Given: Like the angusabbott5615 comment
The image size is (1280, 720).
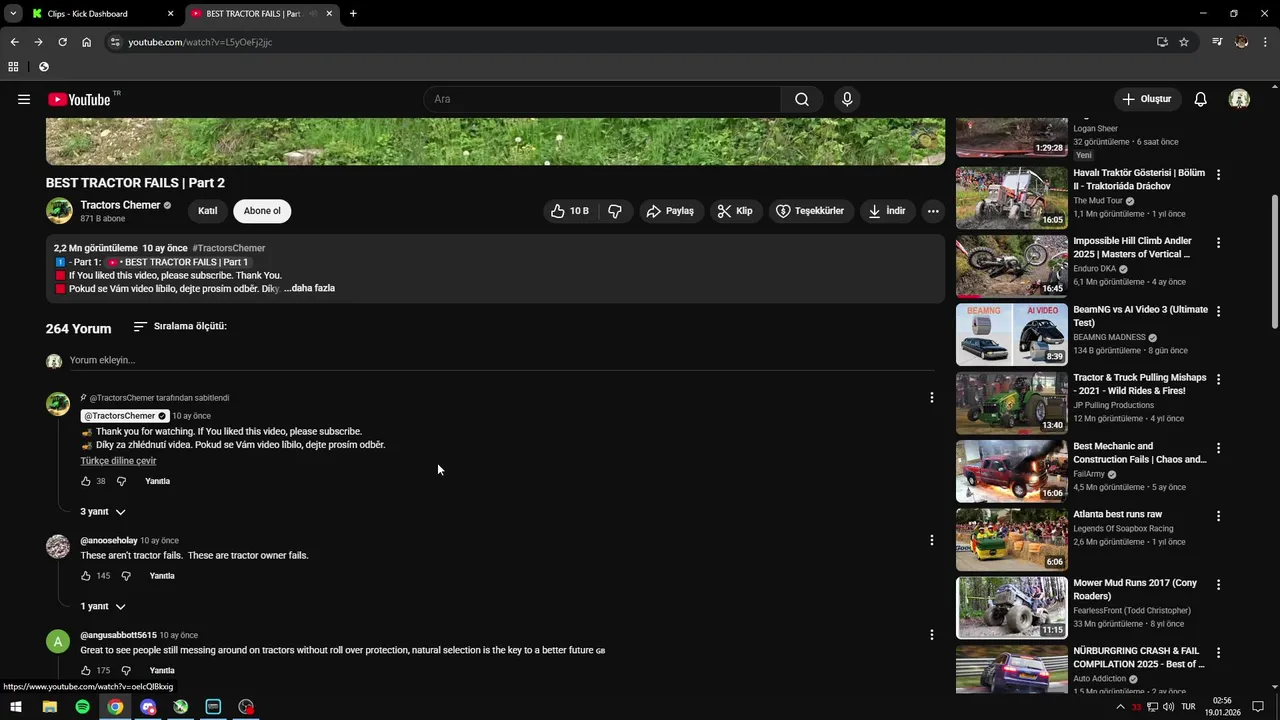Looking at the screenshot, I should pos(86,670).
